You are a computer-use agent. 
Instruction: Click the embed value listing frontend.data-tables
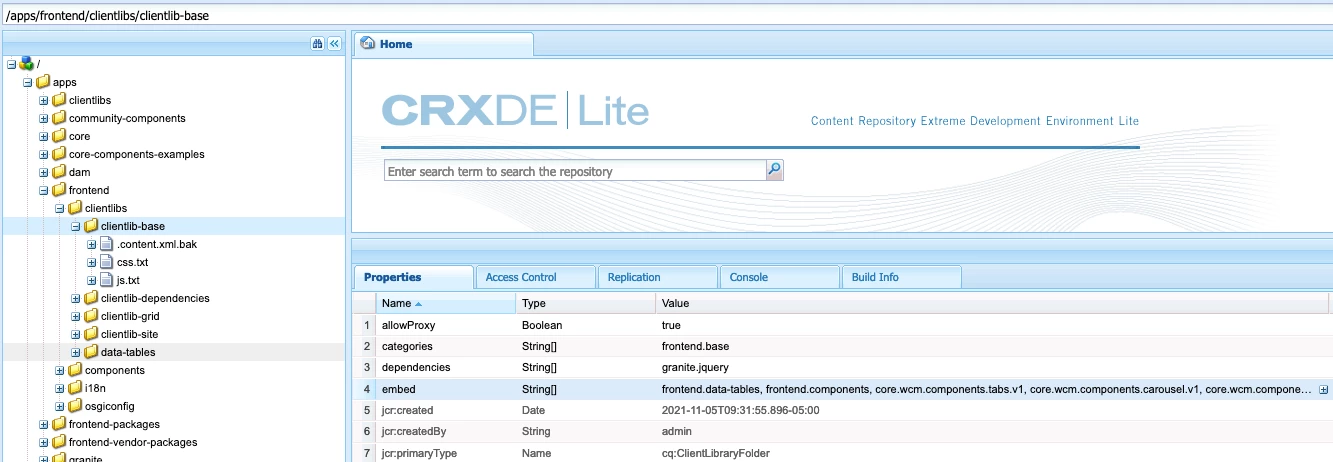coord(985,389)
